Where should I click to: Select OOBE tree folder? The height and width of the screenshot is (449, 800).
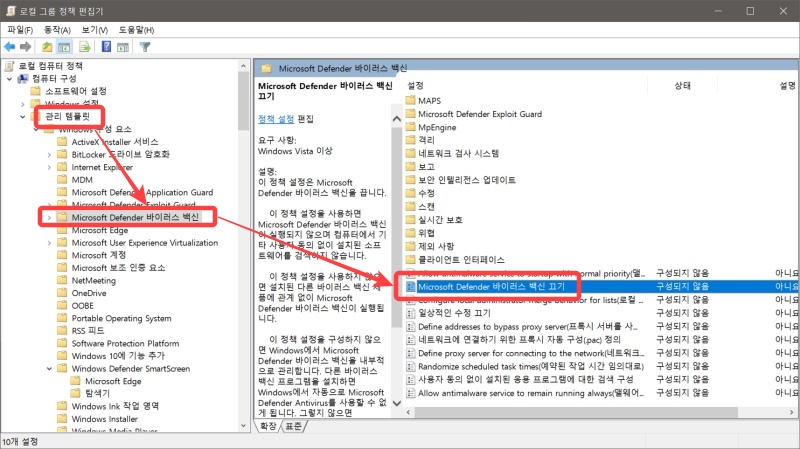[82, 305]
